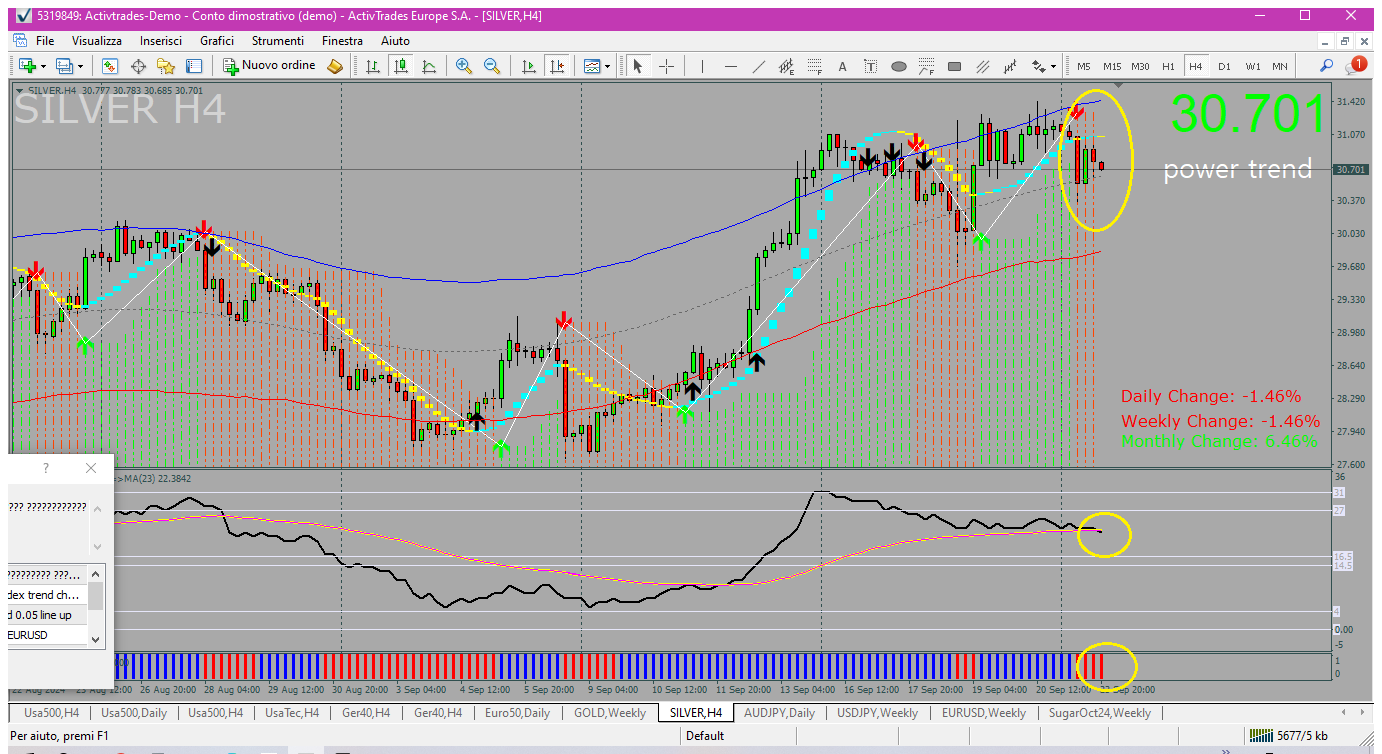Open the new chart icon
The height and width of the screenshot is (754, 1382).
(x=26, y=66)
